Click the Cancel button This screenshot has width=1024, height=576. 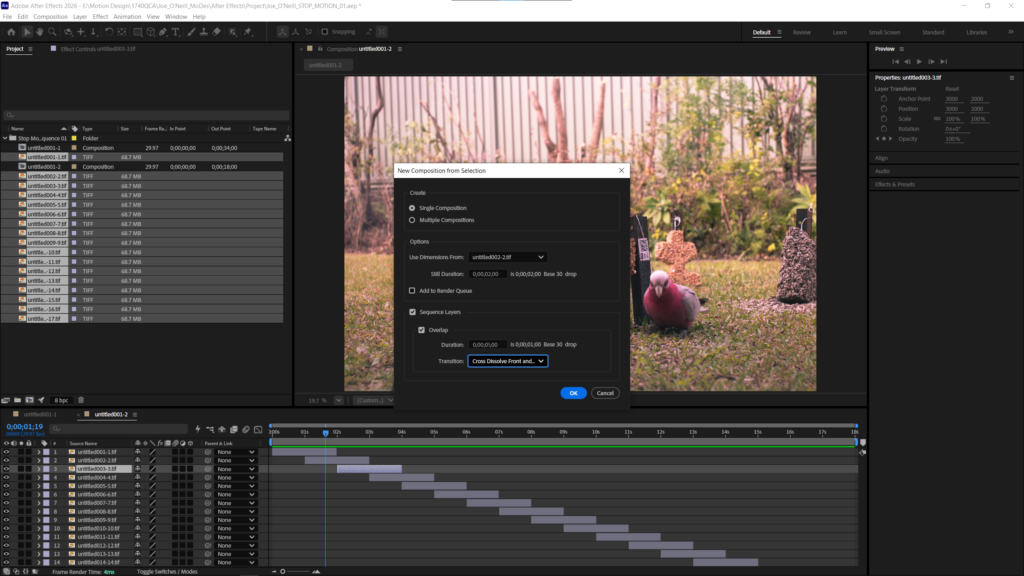tap(605, 393)
